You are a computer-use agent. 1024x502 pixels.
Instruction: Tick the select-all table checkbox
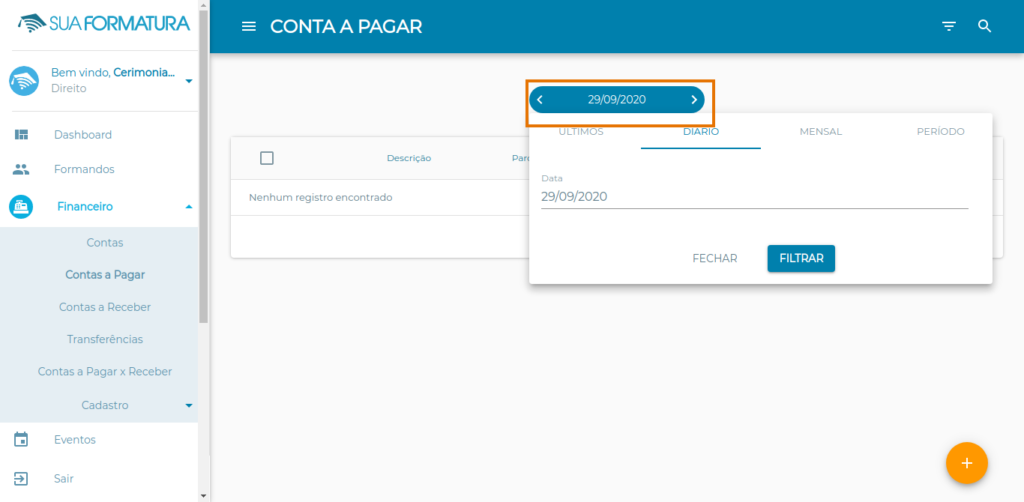267,158
